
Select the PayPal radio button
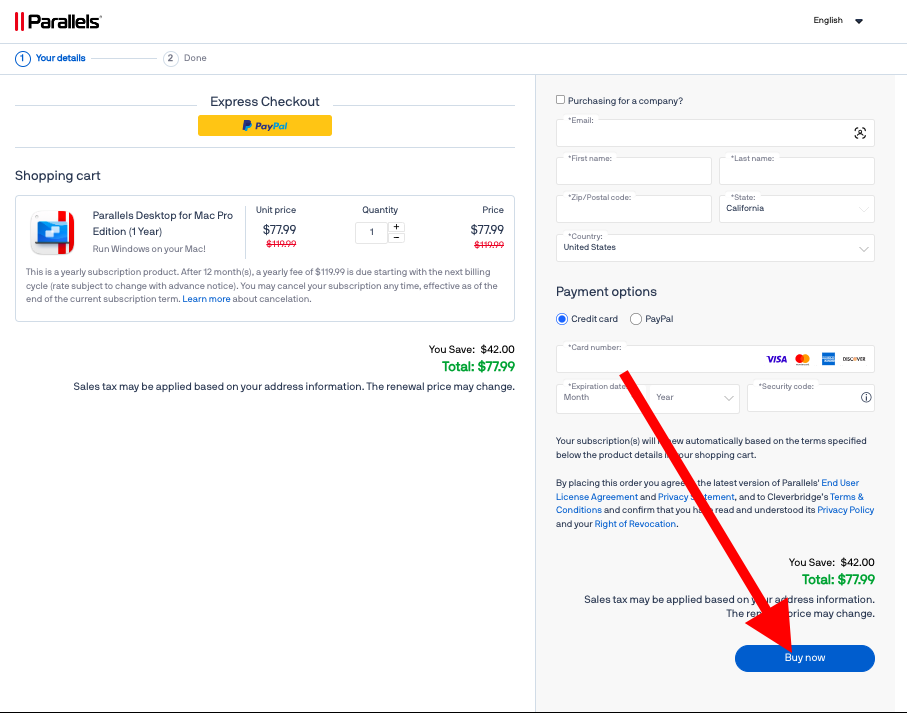[636, 319]
